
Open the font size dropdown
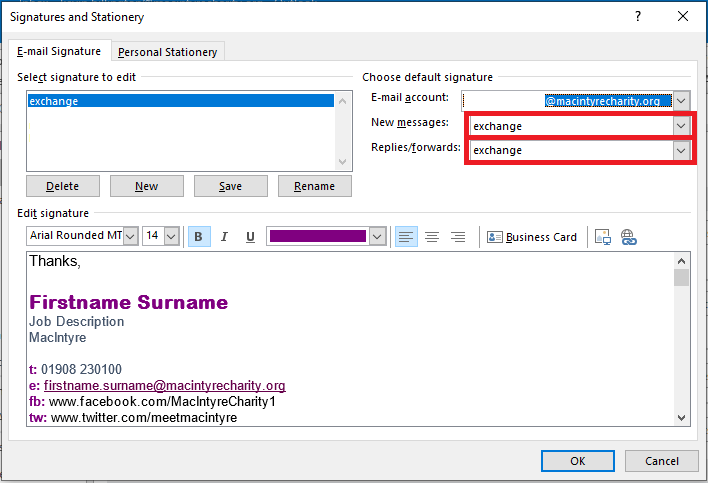pos(171,237)
